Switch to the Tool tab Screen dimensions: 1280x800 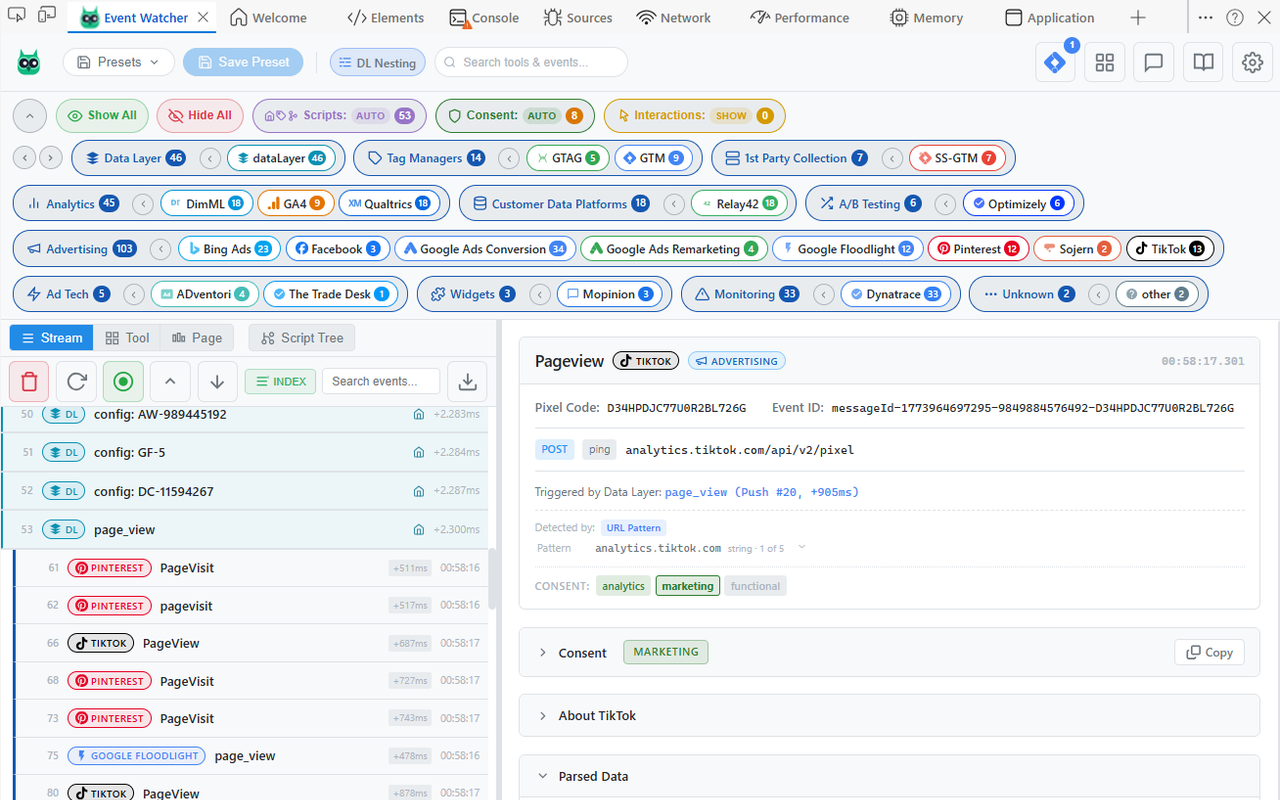pos(127,338)
